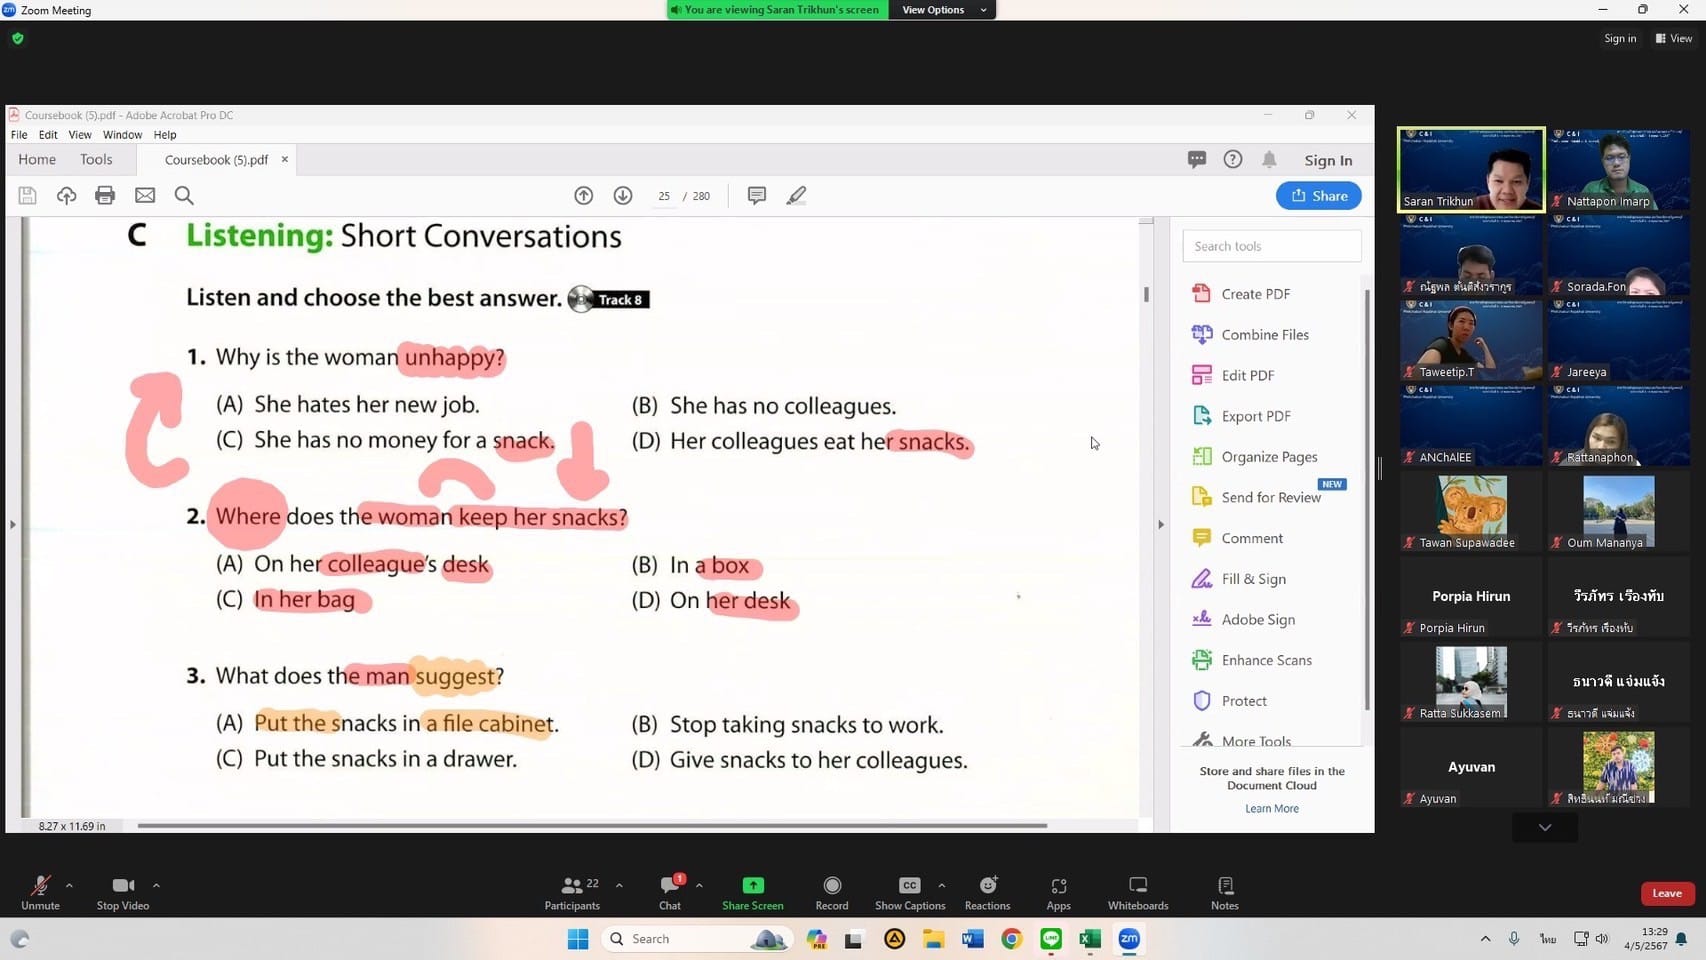
Task: Open the Whiteboards tool
Action: (x=1137, y=886)
